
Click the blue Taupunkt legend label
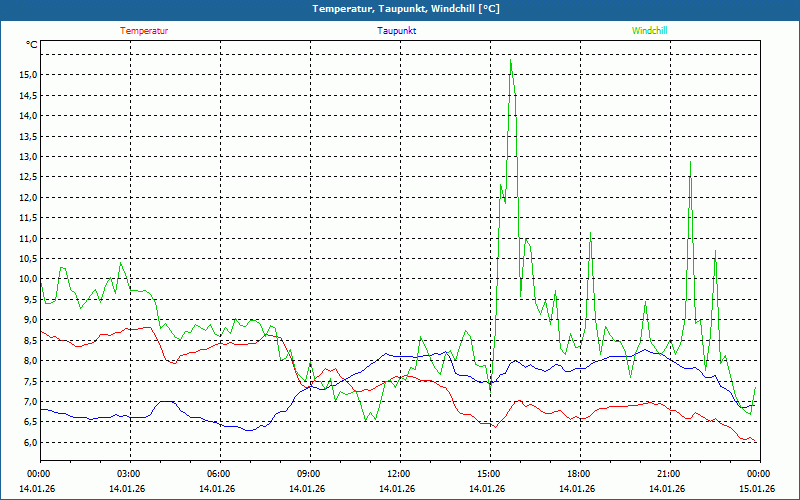(x=397, y=31)
